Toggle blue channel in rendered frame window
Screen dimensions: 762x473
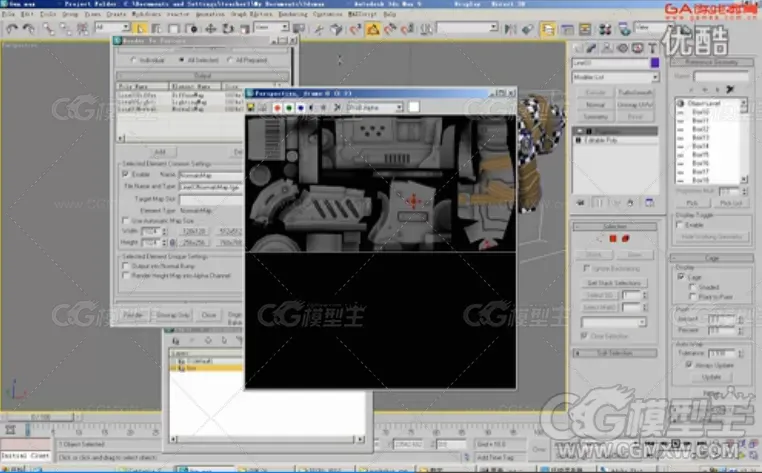pyautogui.click(x=300, y=107)
